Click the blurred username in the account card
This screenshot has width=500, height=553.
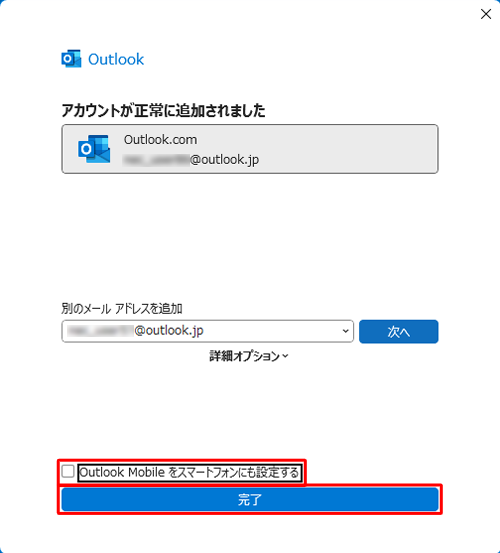[157, 160]
